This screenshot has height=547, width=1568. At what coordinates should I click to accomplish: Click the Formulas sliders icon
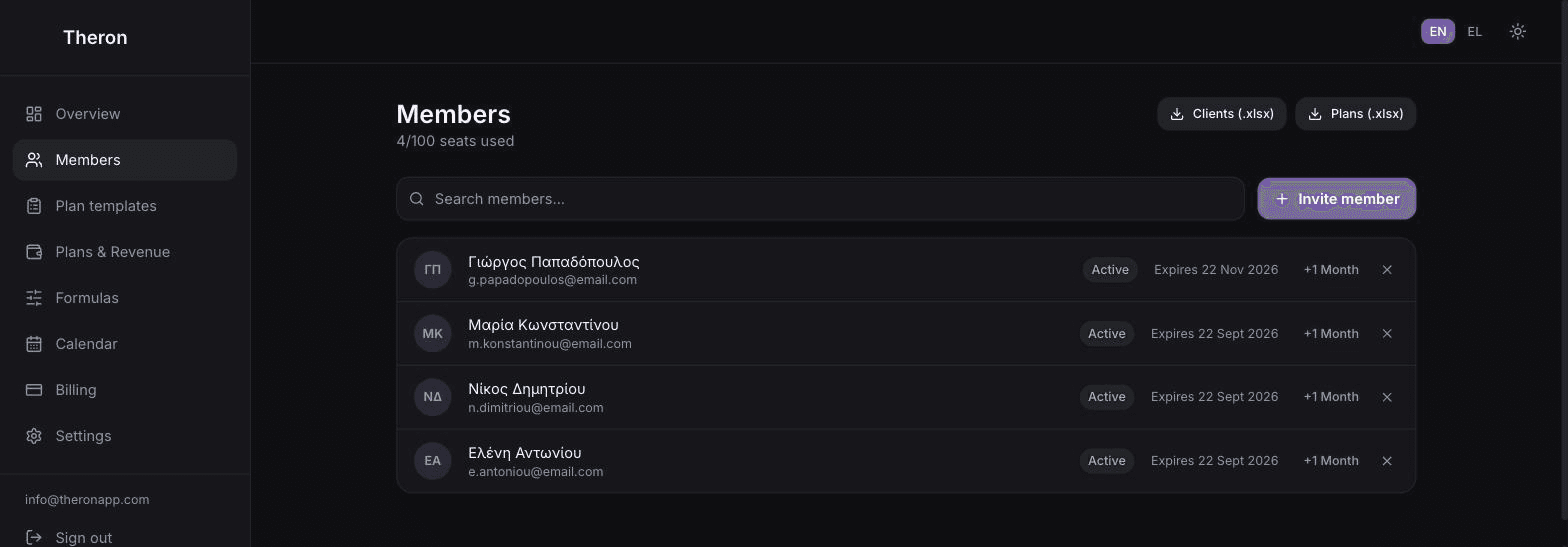click(x=34, y=298)
